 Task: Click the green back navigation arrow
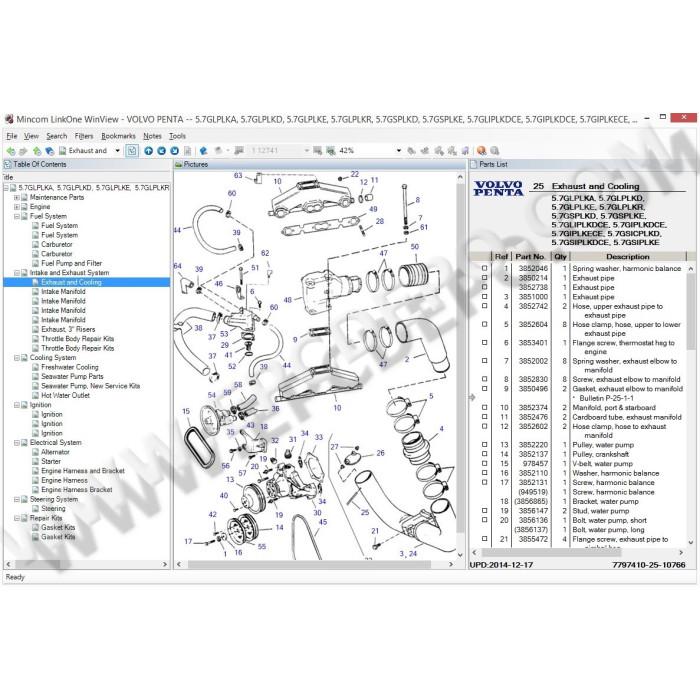click(x=11, y=151)
